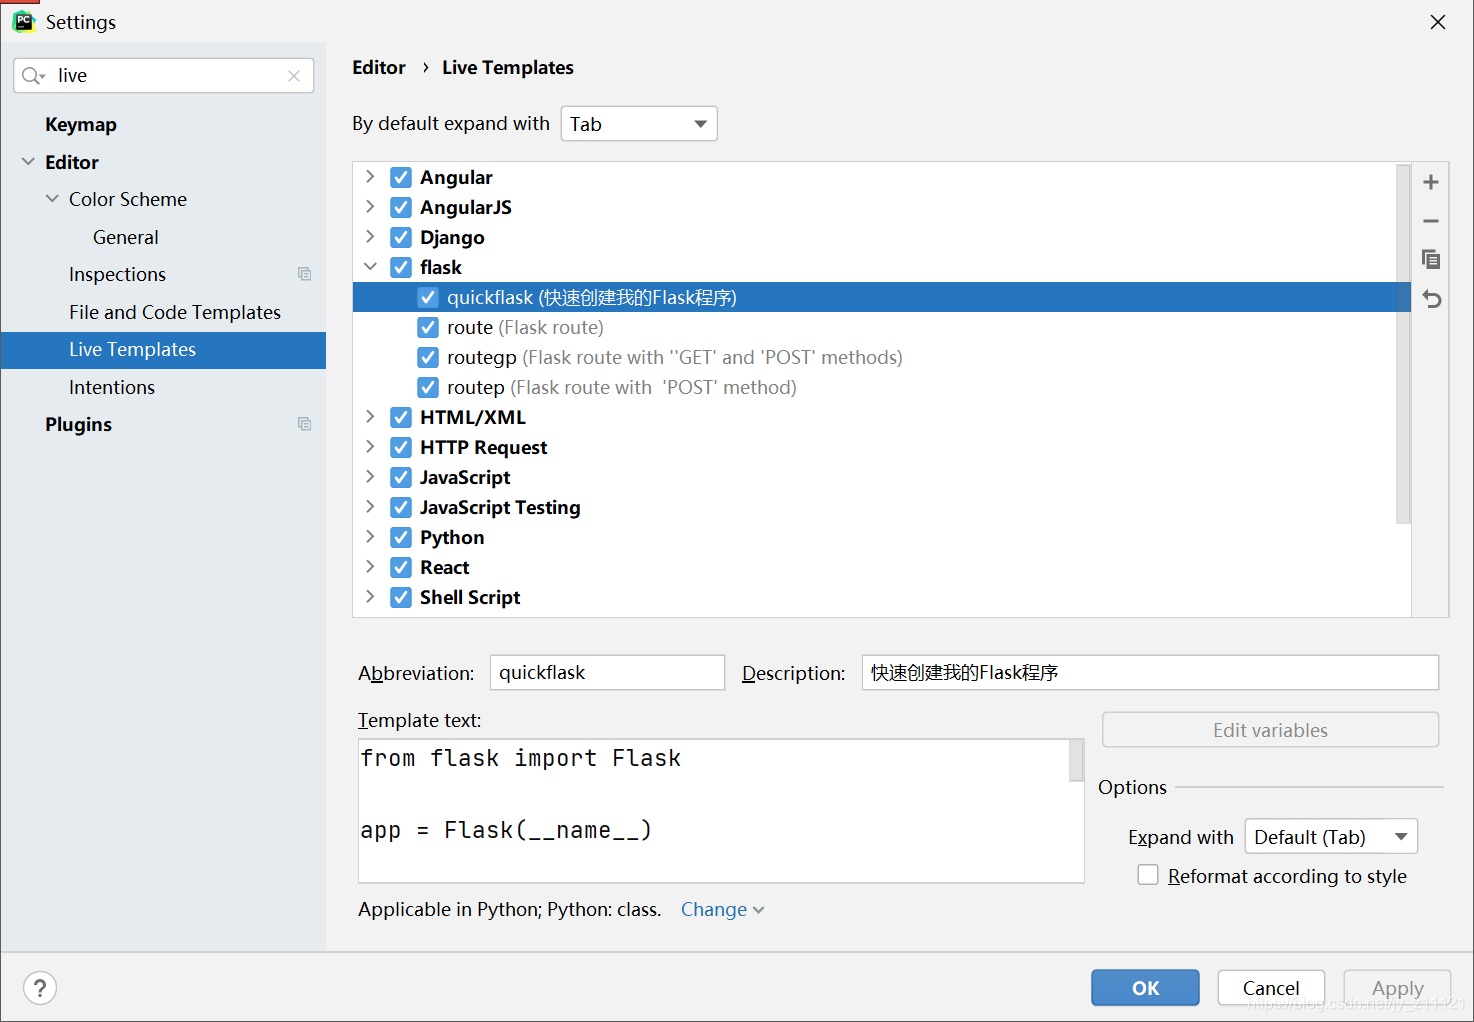This screenshot has width=1474, height=1022.
Task: Open the Help question mark button
Action: (x=40, y=988)
